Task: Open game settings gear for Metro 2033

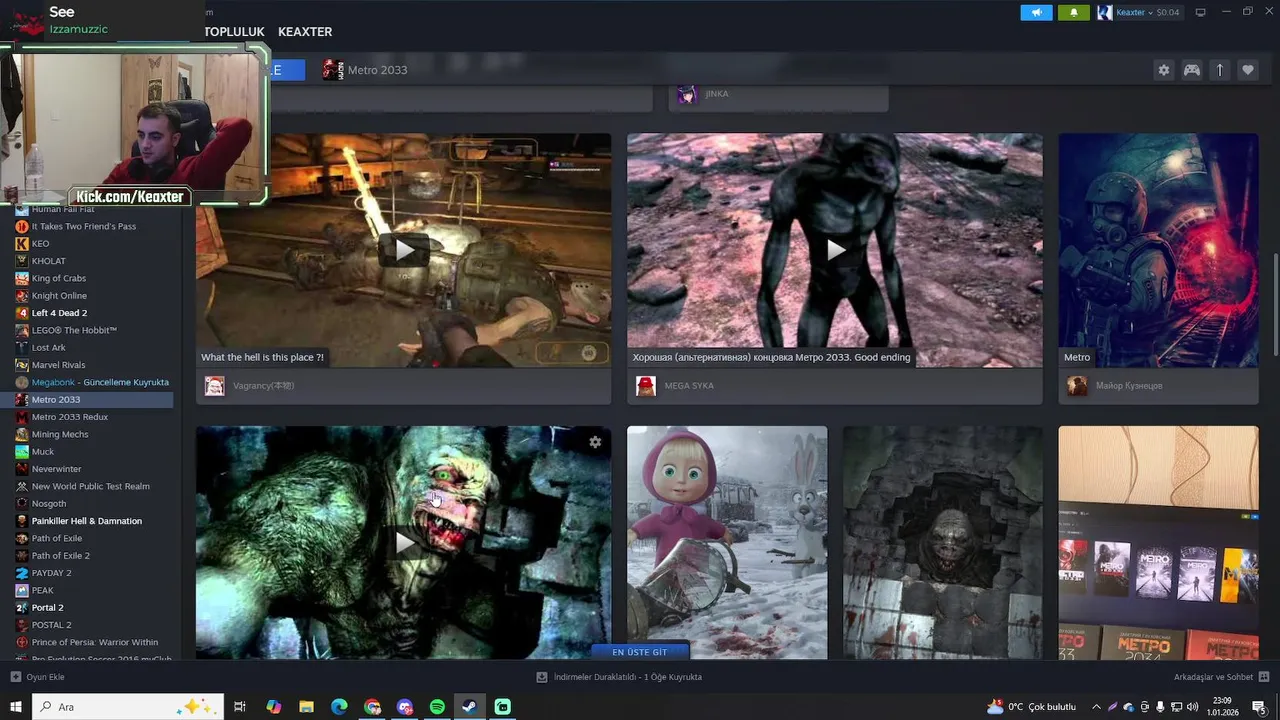Action: 1163,70
